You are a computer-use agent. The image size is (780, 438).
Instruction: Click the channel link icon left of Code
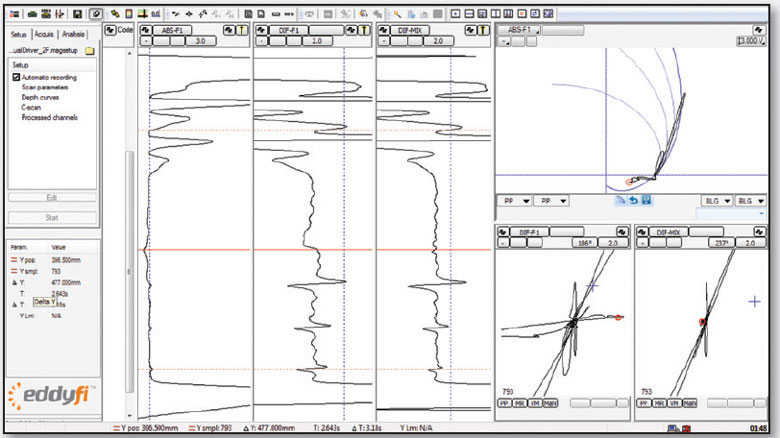tap(111, 30)
